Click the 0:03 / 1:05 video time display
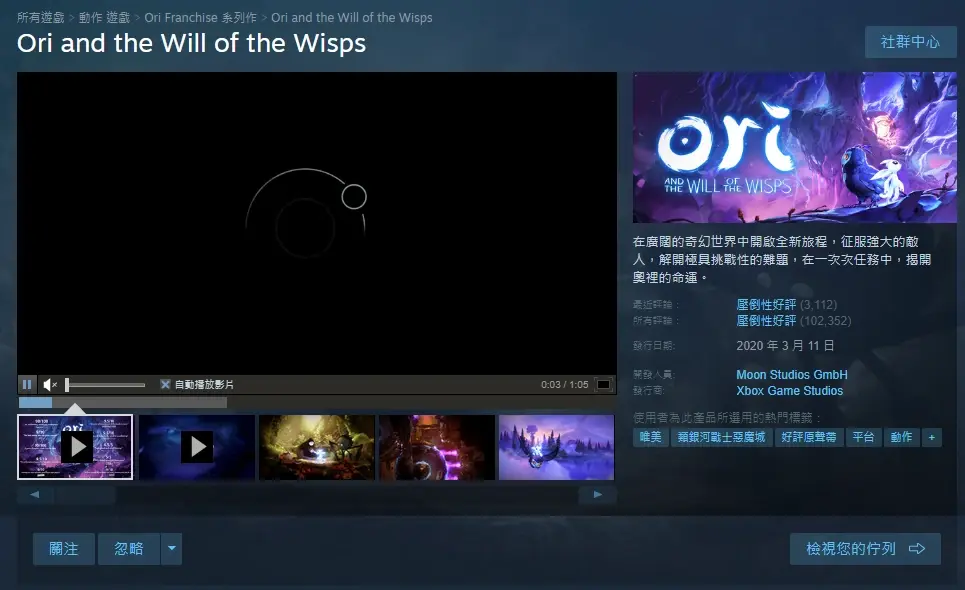The width and height of the screenshot is (965, 590). pos(564,385)
